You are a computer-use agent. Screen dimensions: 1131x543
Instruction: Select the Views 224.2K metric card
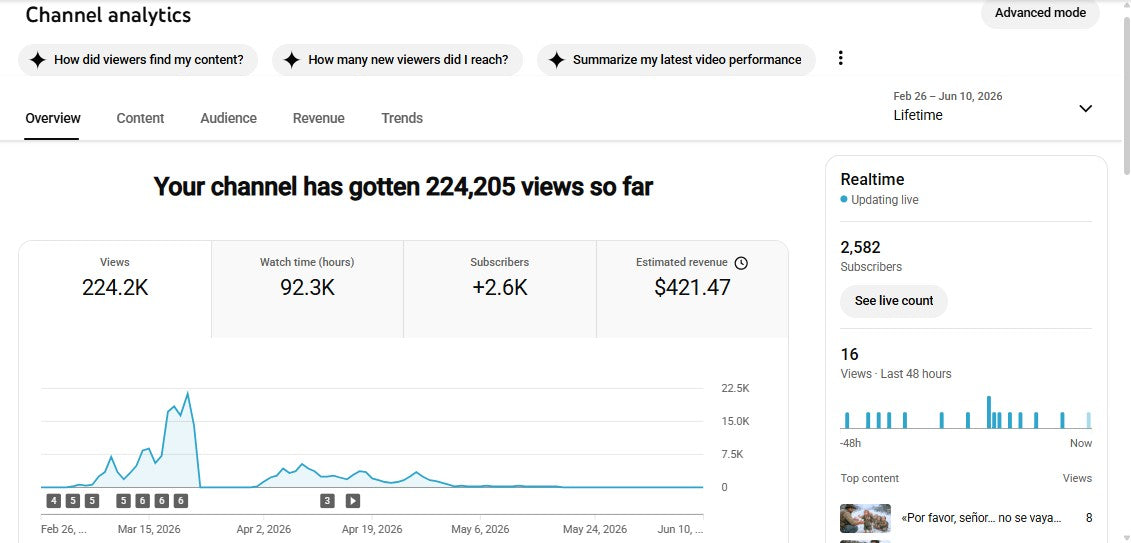pyautogui.click(x=115, y=289)
